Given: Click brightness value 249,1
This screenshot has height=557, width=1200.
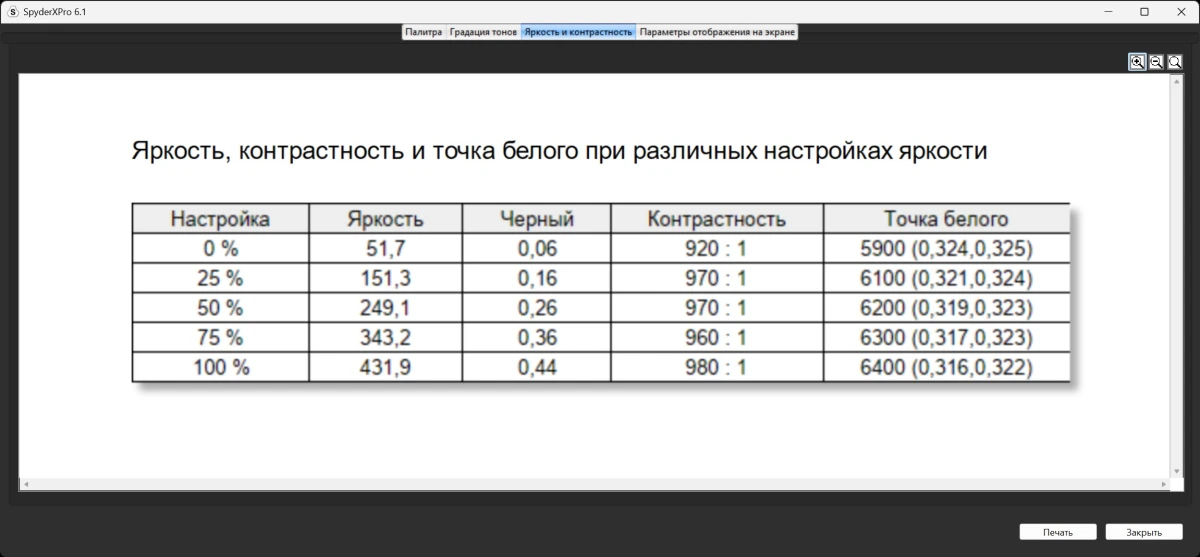Looking at the screenshot, I should click(386, 308).
